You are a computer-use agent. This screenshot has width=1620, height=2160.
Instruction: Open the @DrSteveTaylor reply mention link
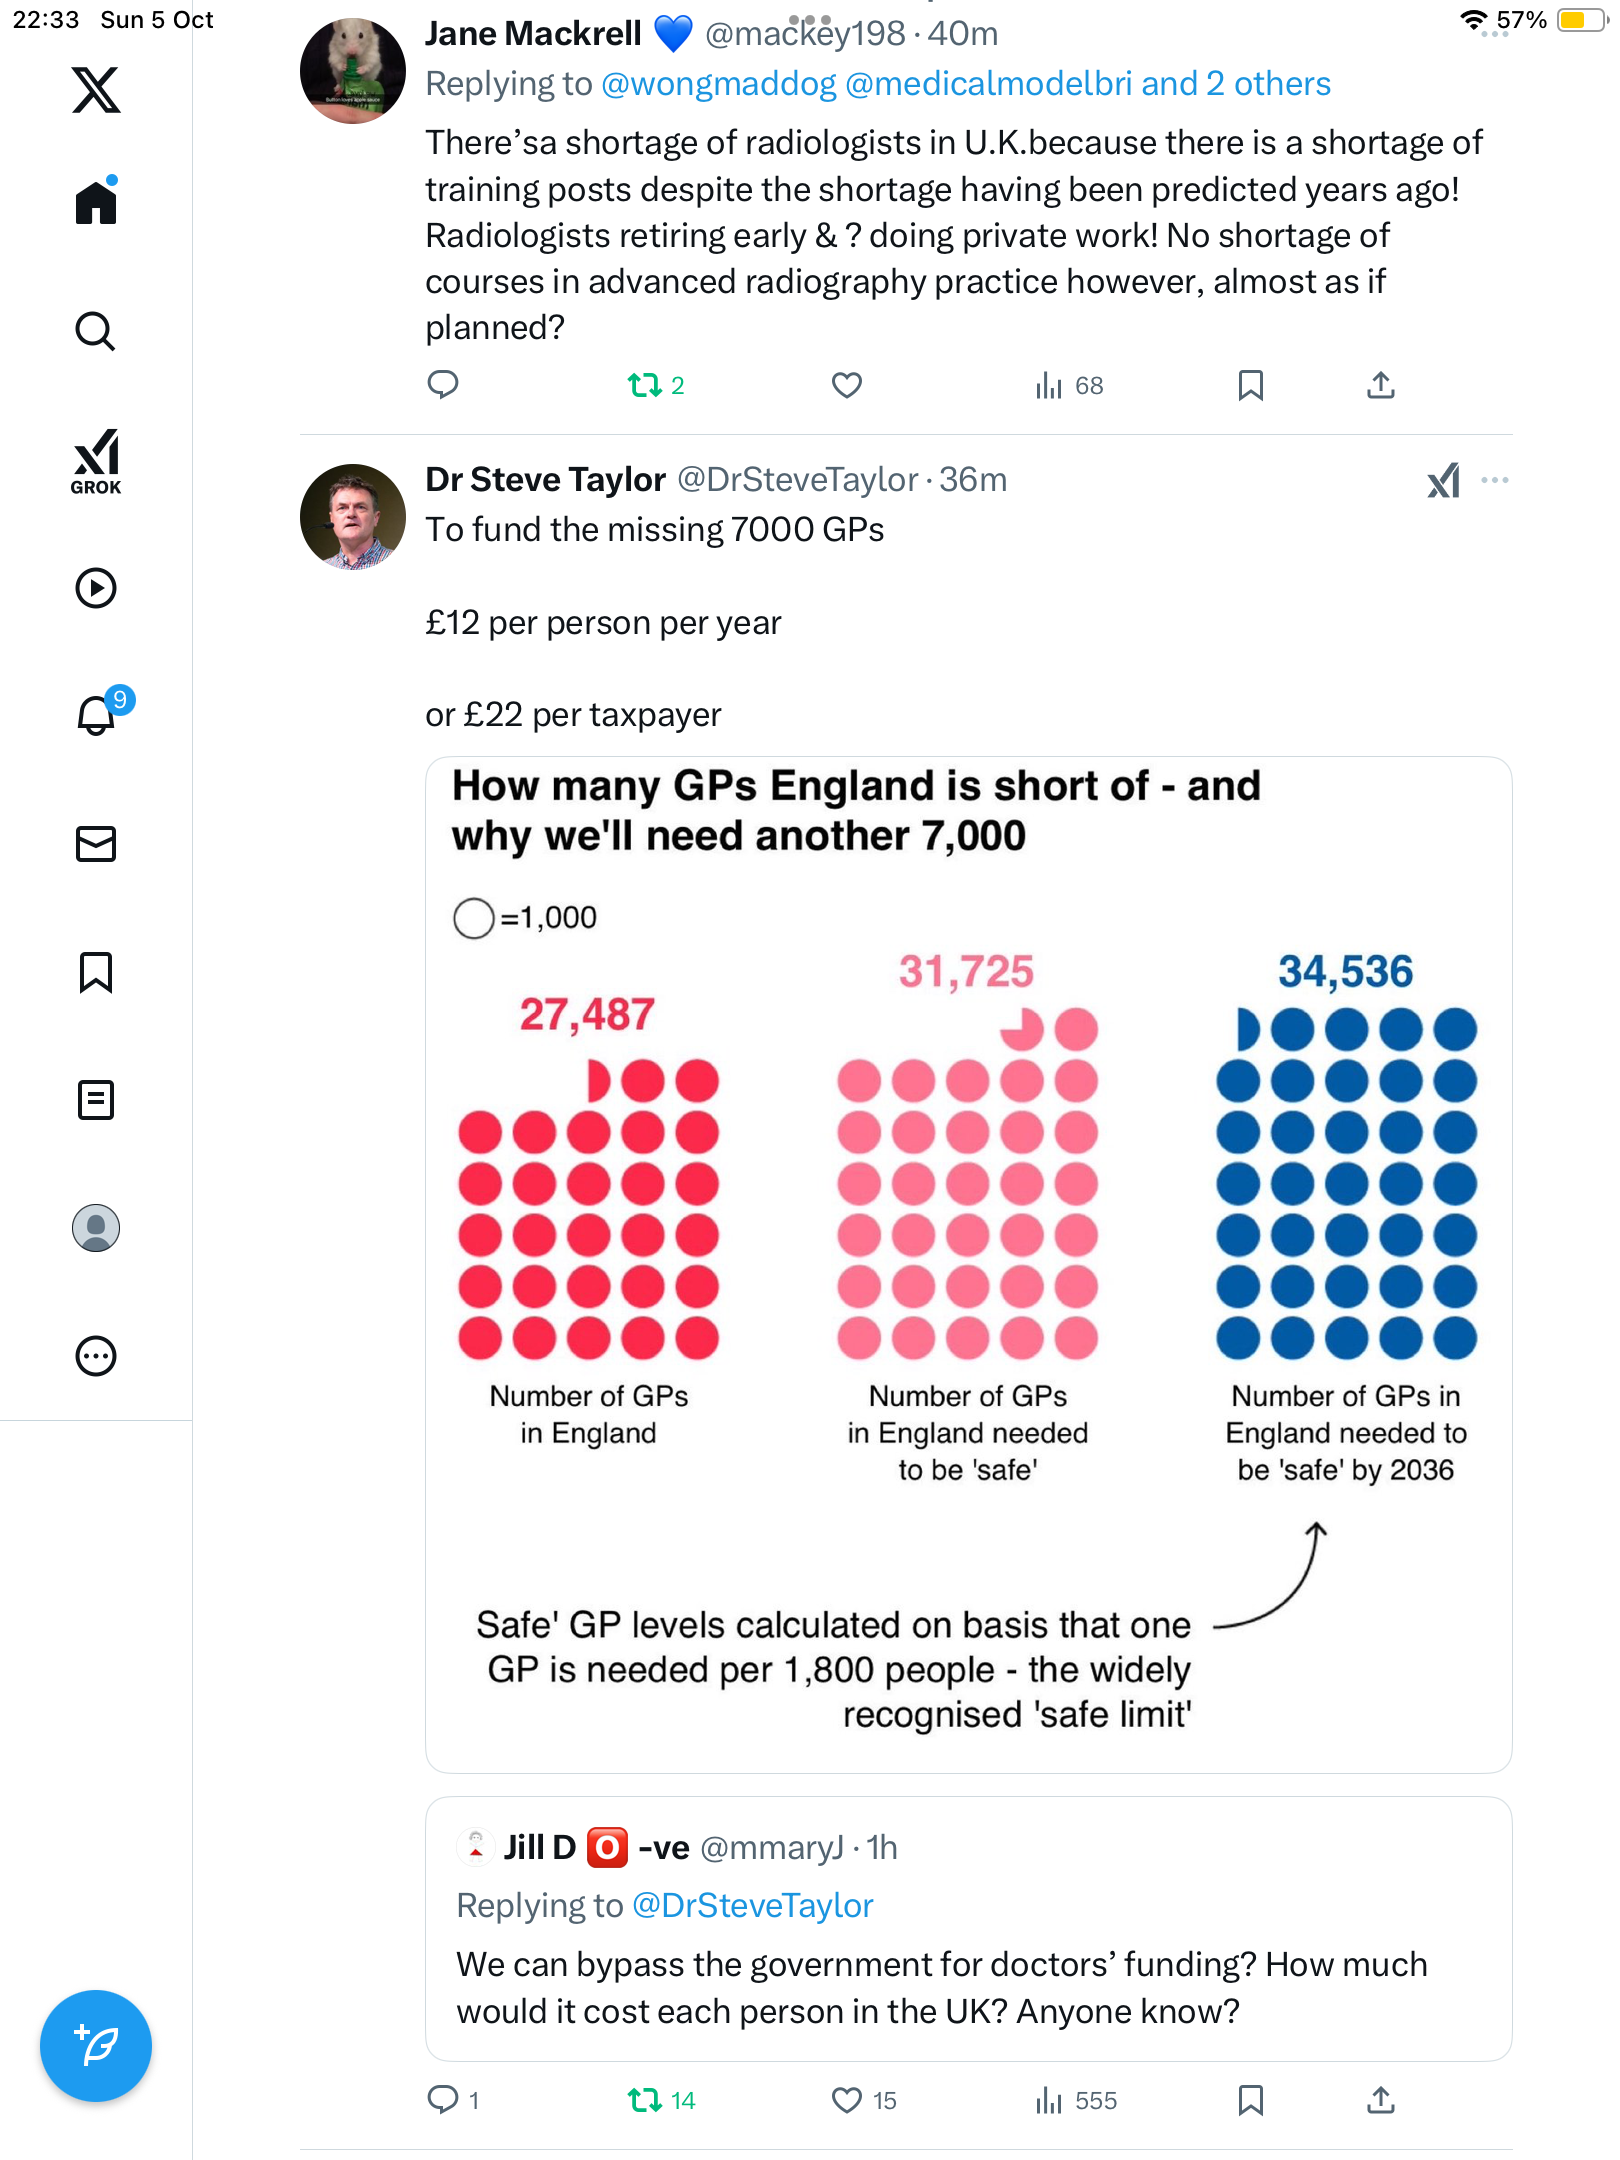click(752, 1906)
